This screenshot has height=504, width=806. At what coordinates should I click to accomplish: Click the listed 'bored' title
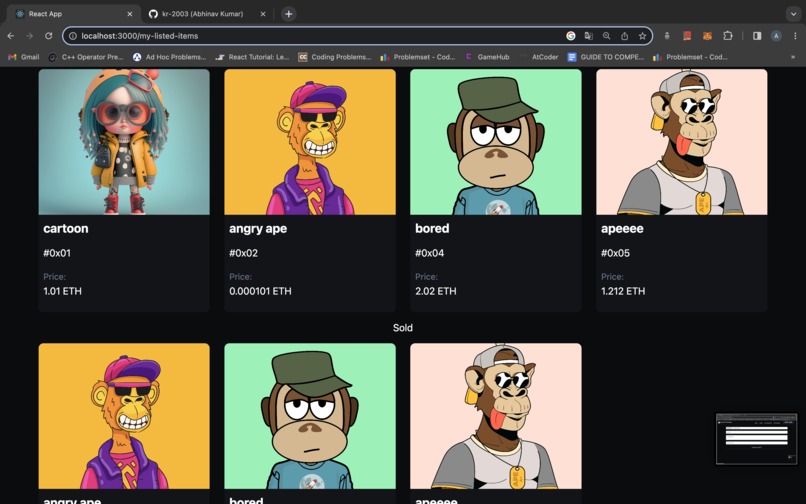[432, 228]
